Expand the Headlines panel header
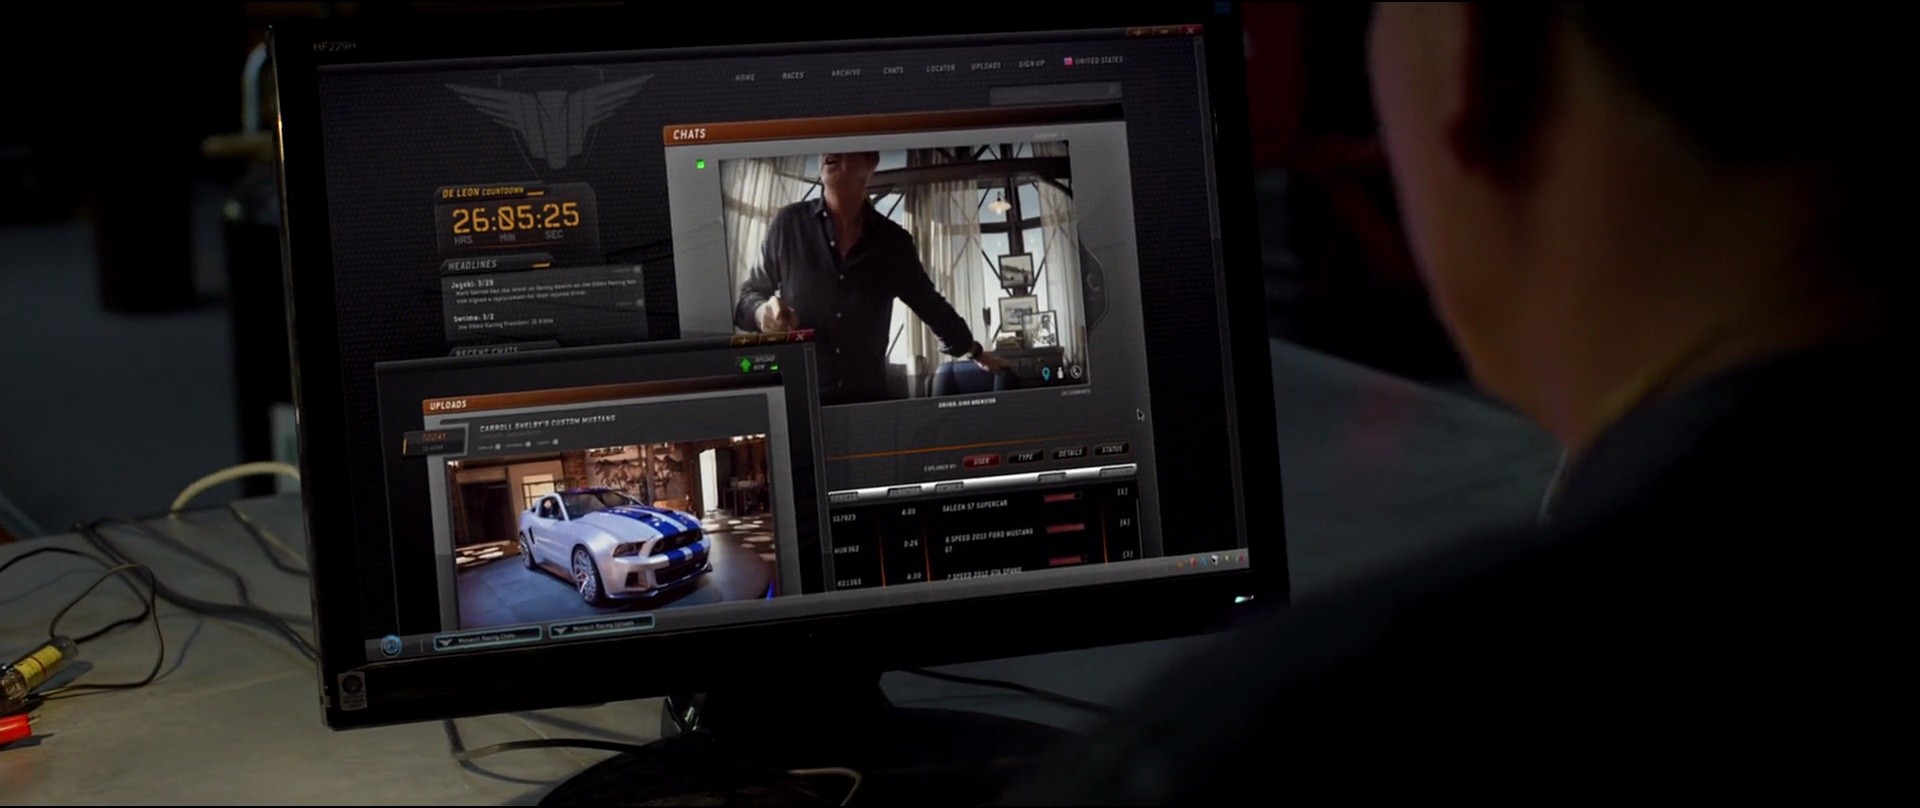Screen dimensions: 1920x808 click(x=497, y=265)
